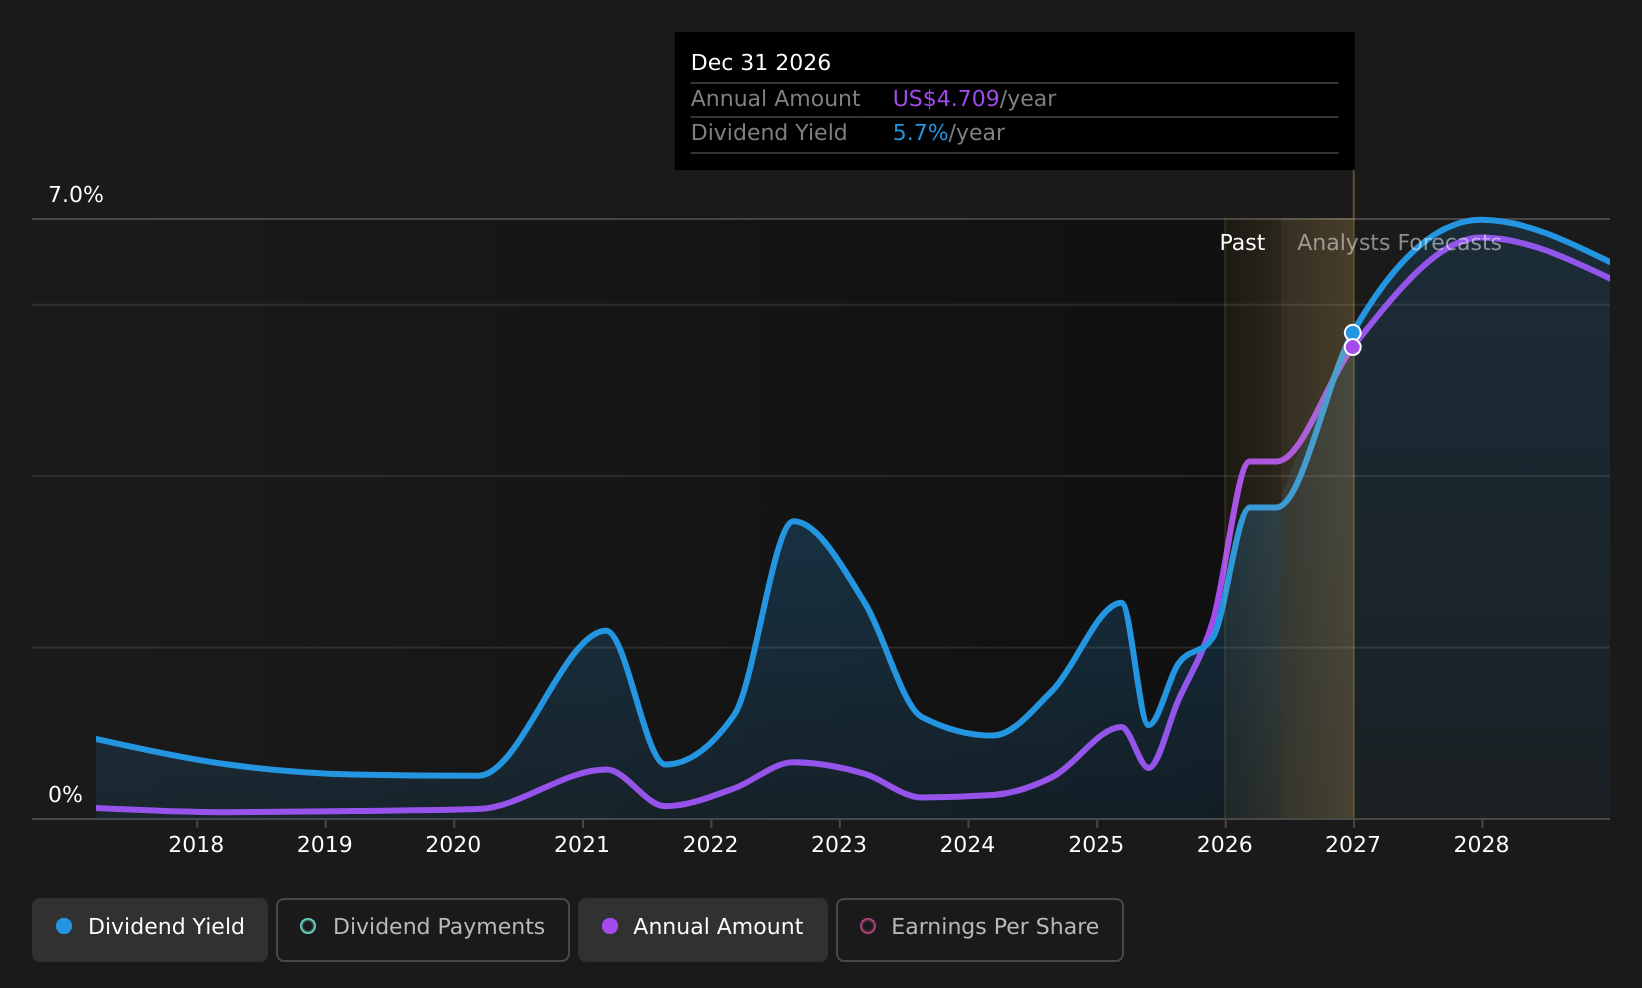The image size is (1642, 988).
Task: Click the 2028 x-axis label
Action: pos(1481,845)
